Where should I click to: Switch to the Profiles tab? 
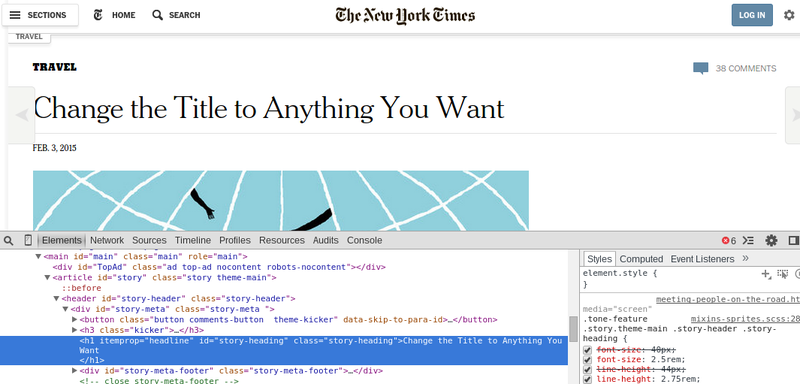[235, 240]
